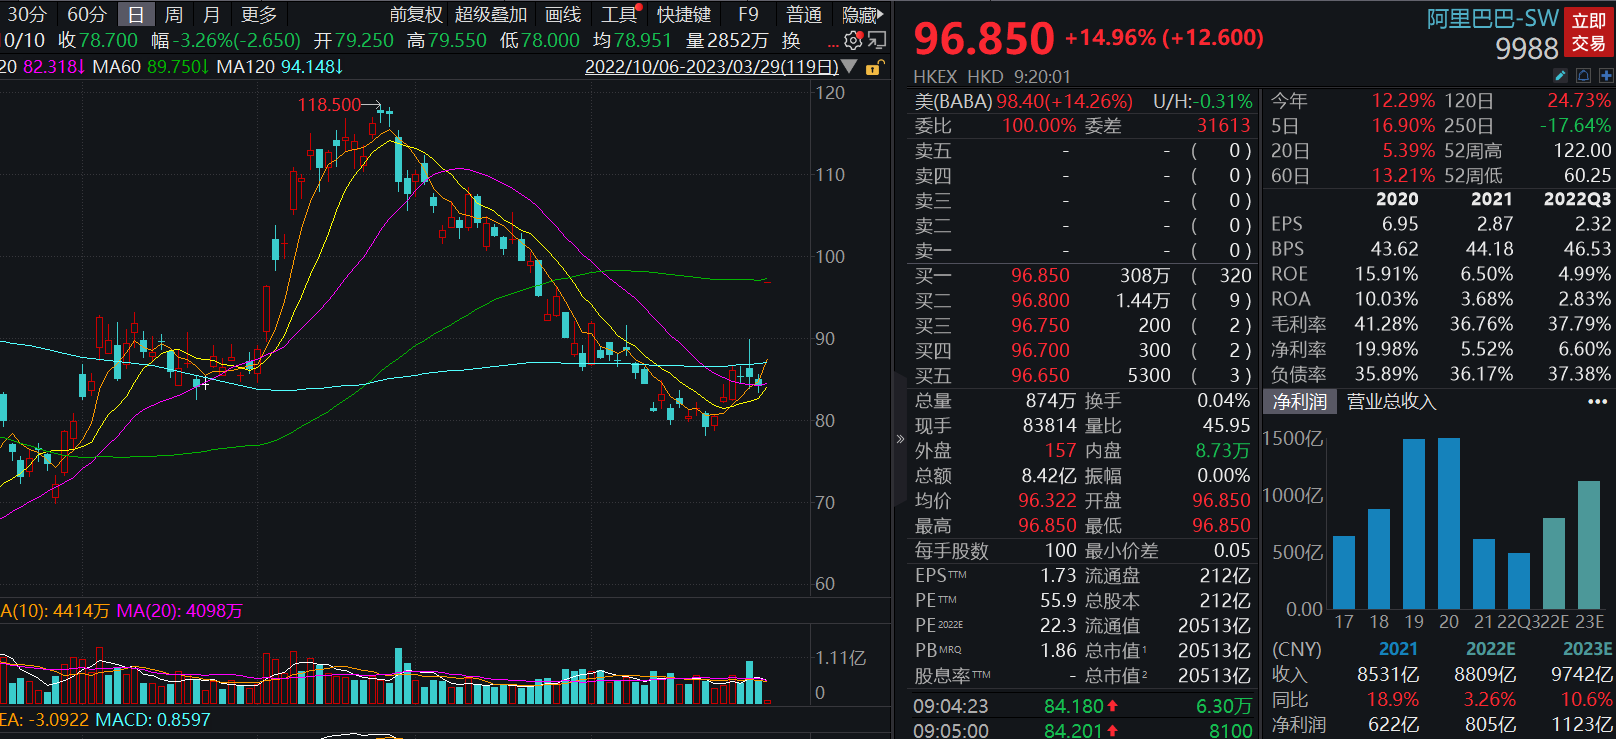Click the 立即交易 trade button
The image size is (1616, 739).
(1588, 32)
